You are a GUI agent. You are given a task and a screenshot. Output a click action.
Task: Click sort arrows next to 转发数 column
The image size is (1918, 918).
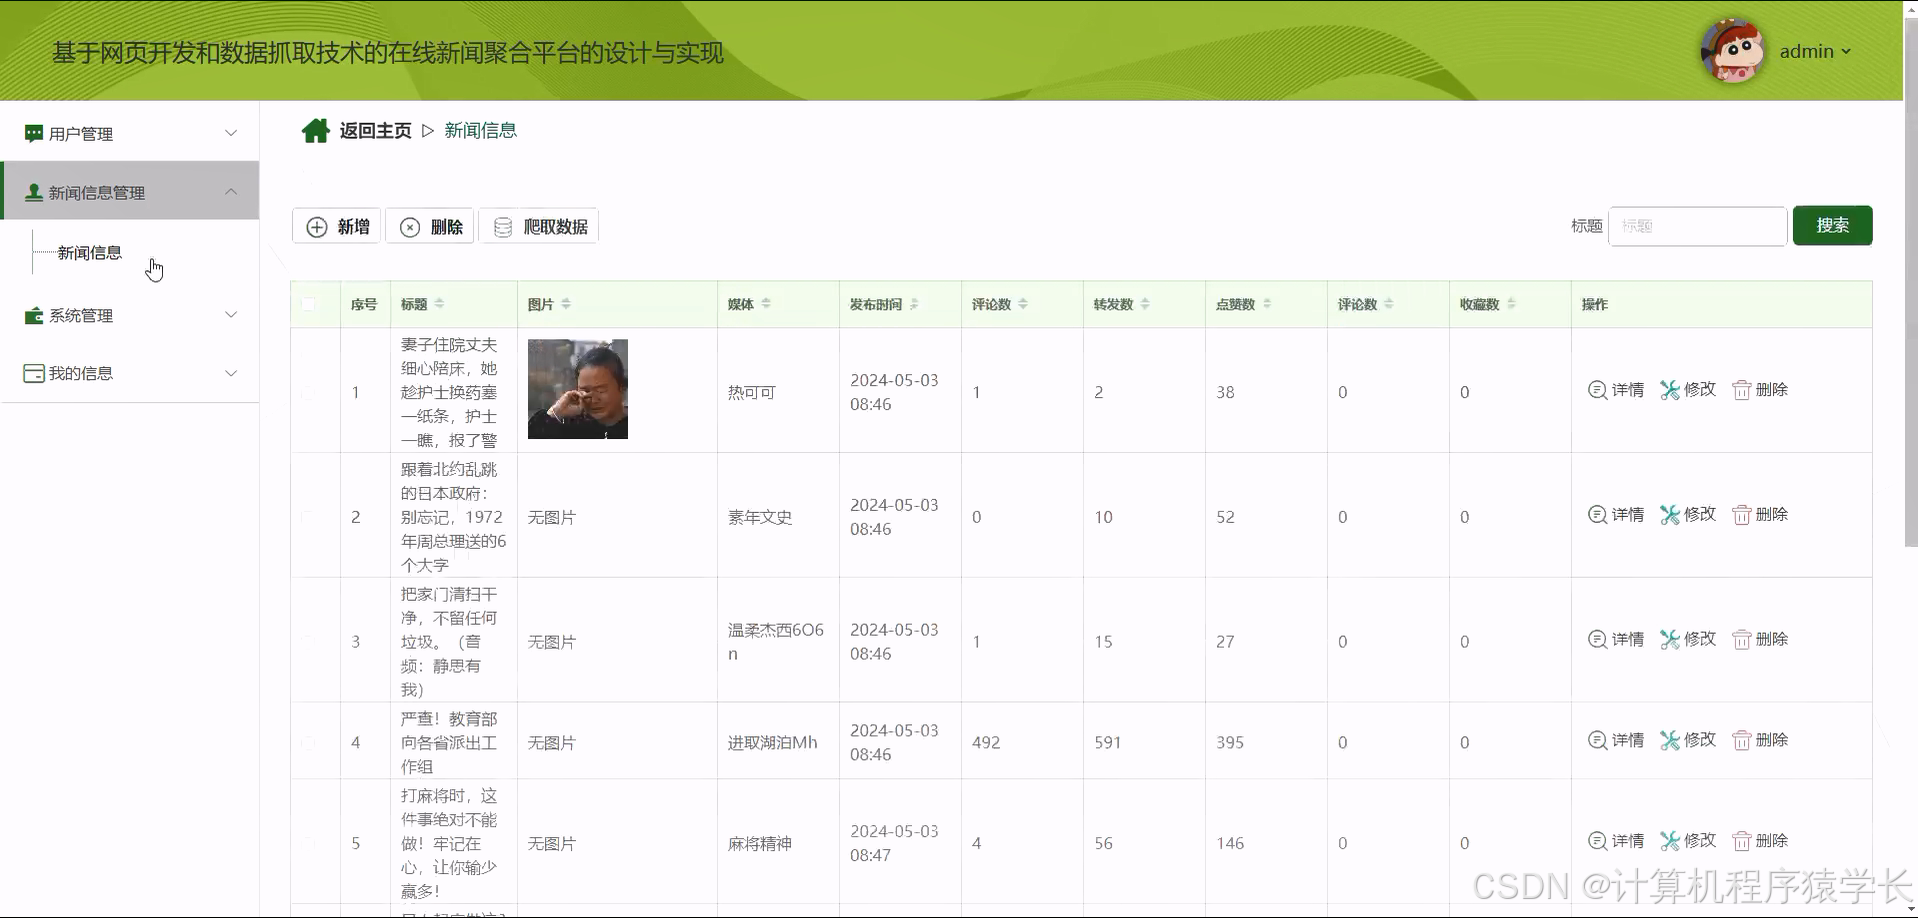pyautogui.click(x=1145, y=304)
